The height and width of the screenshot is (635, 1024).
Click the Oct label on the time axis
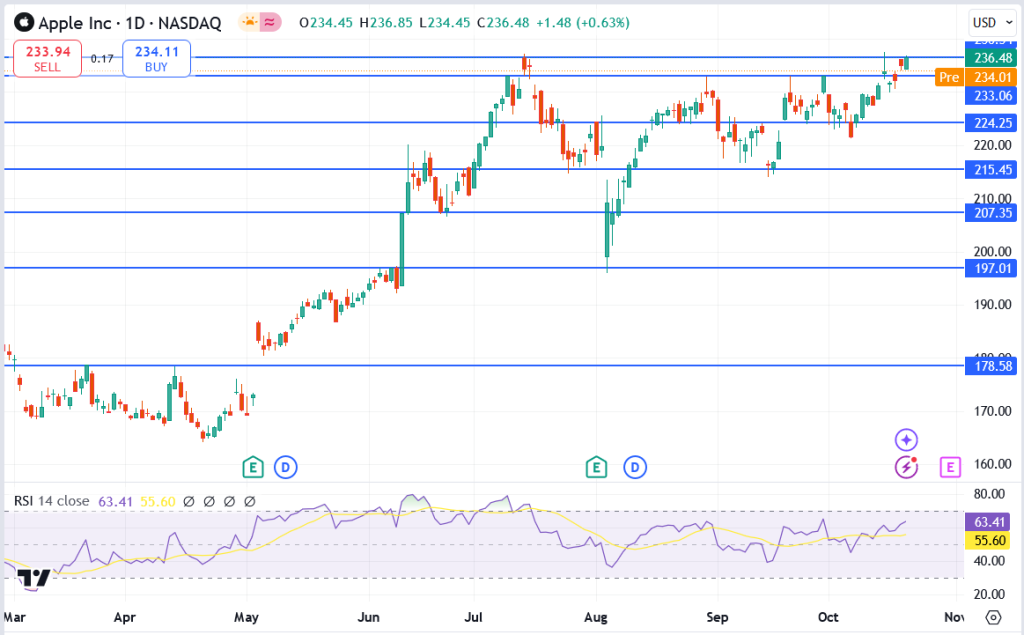828,617
